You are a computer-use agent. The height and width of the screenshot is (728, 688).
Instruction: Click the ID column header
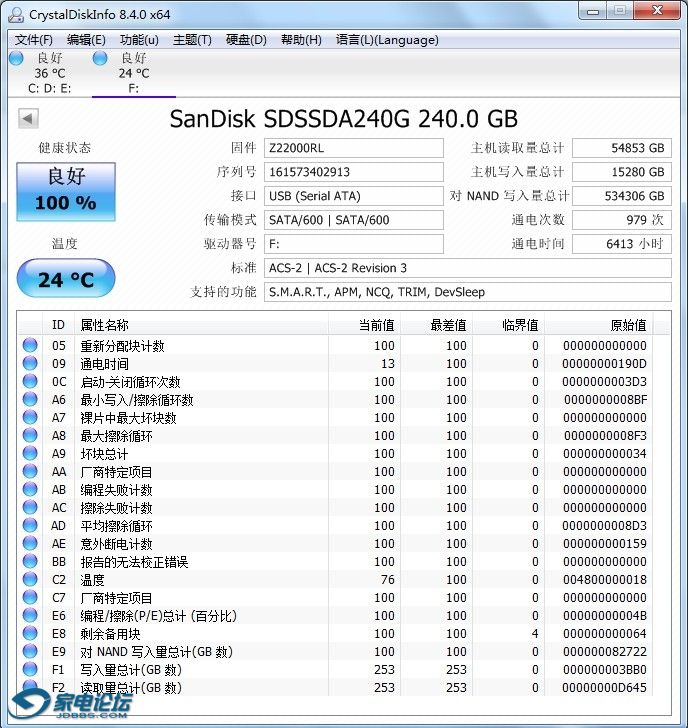coord(58,325)
